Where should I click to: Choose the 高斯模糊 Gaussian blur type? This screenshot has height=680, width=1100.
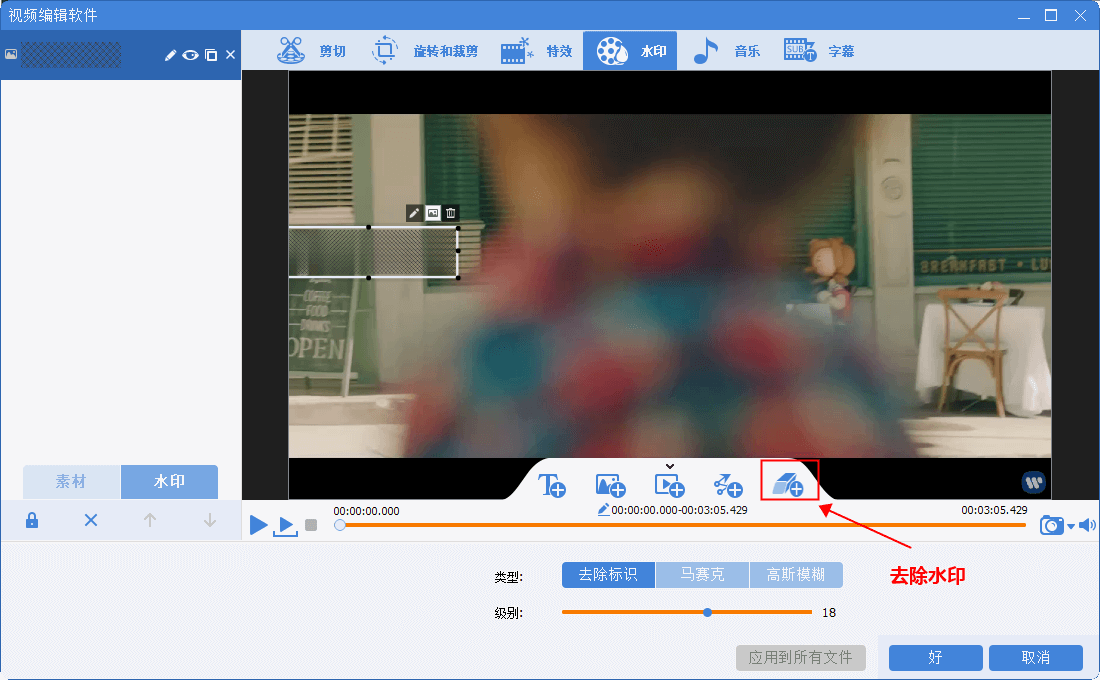click(x=796, y=575)
